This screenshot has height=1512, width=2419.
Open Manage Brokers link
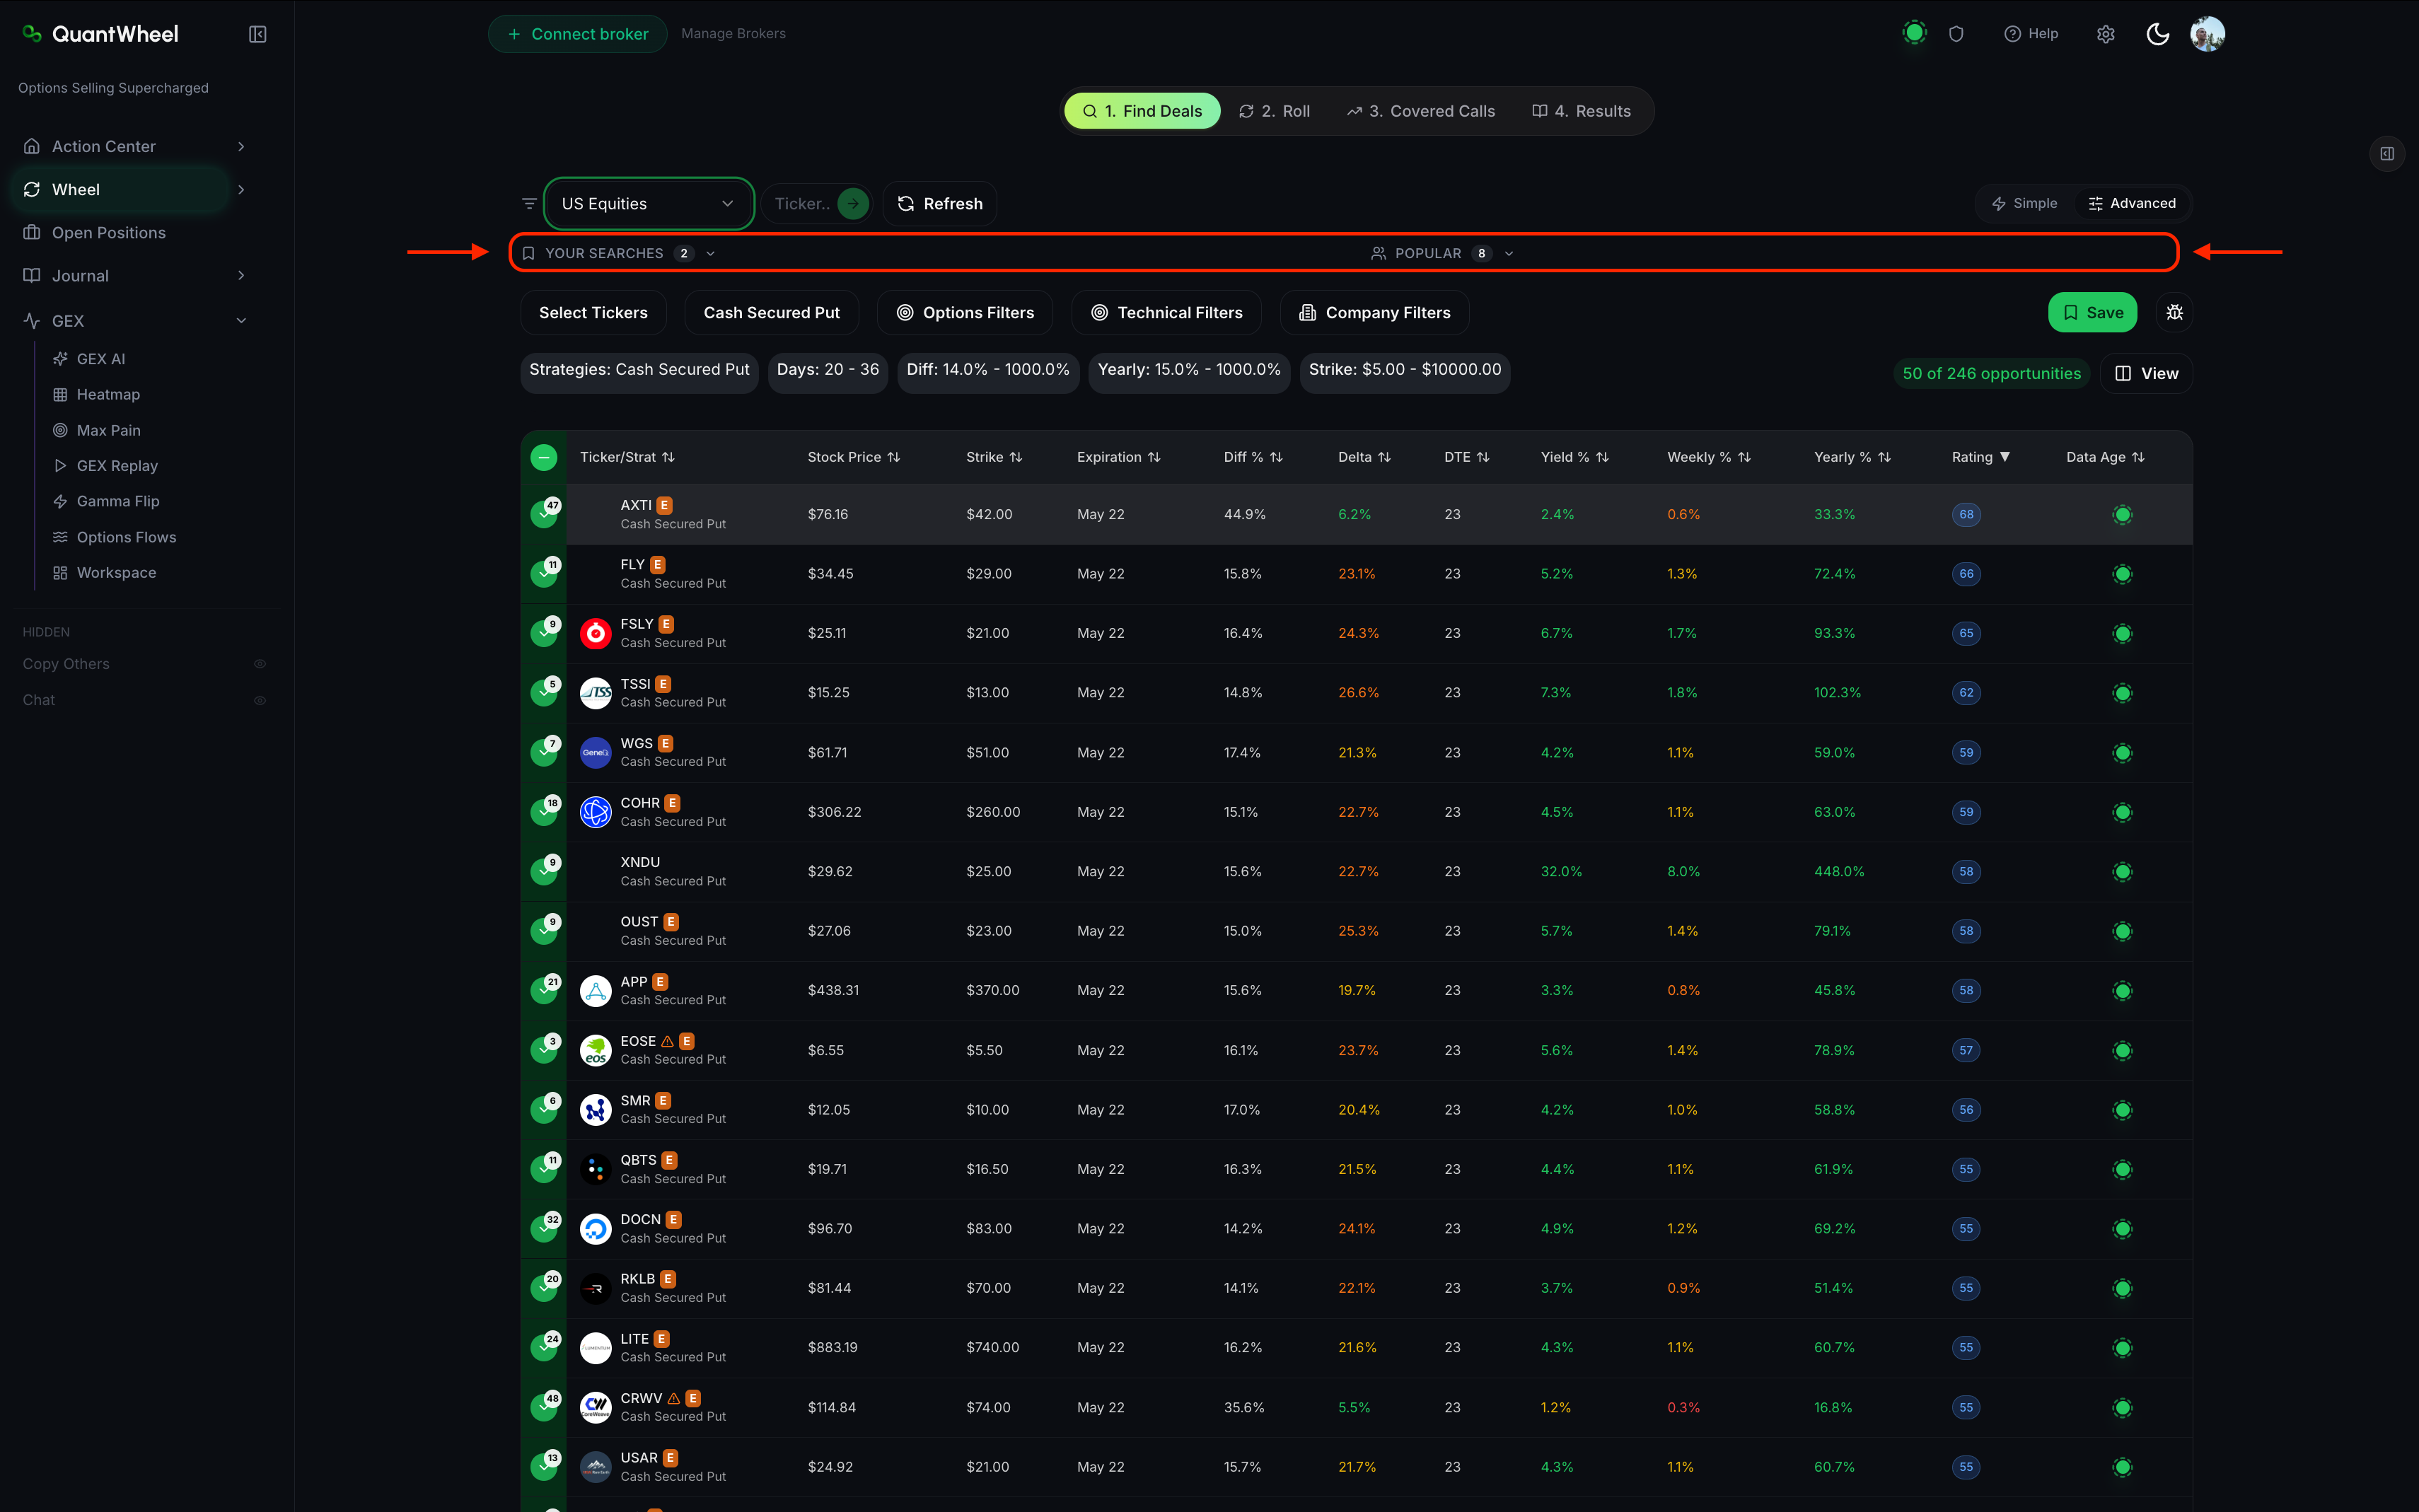(733, 34)
